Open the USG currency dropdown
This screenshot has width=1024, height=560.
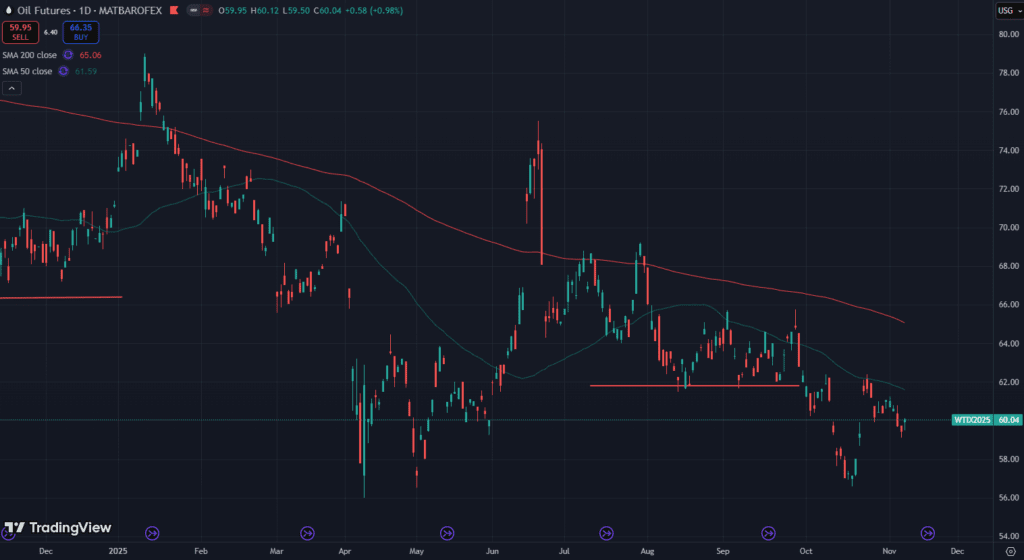pos(1006,11)
